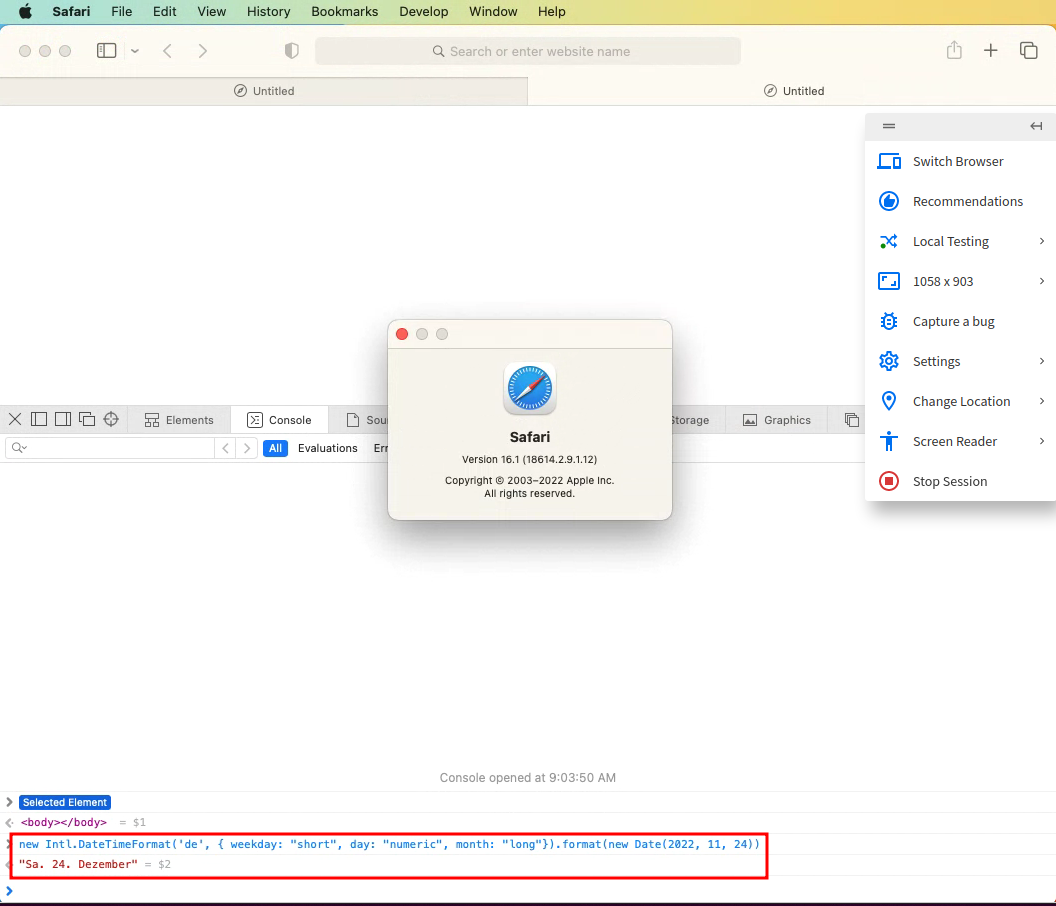Select Switch Browser
This screenshot has height=906, width=1056.
[960, 162]
